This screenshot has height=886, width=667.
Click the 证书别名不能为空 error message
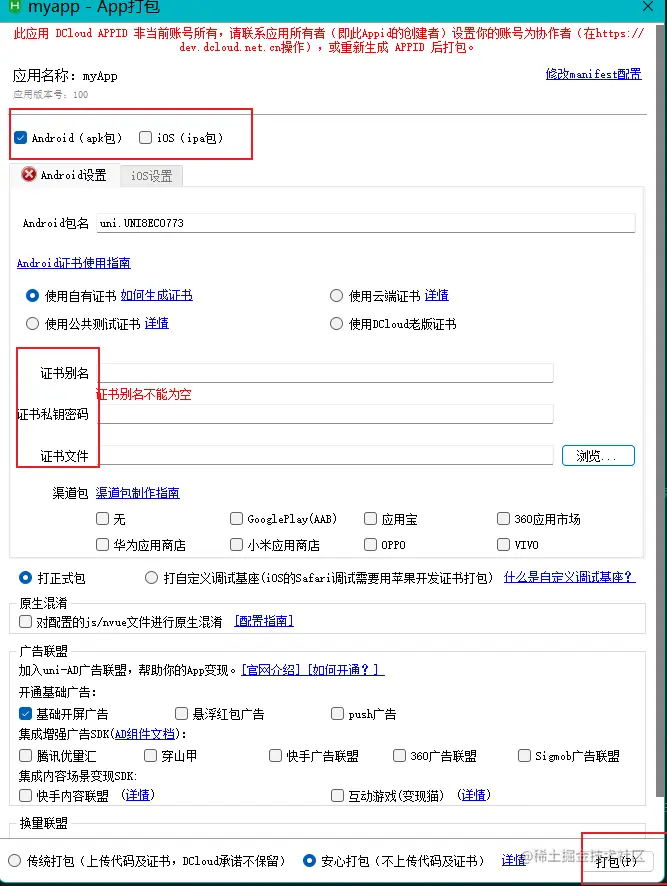(144, 394)
